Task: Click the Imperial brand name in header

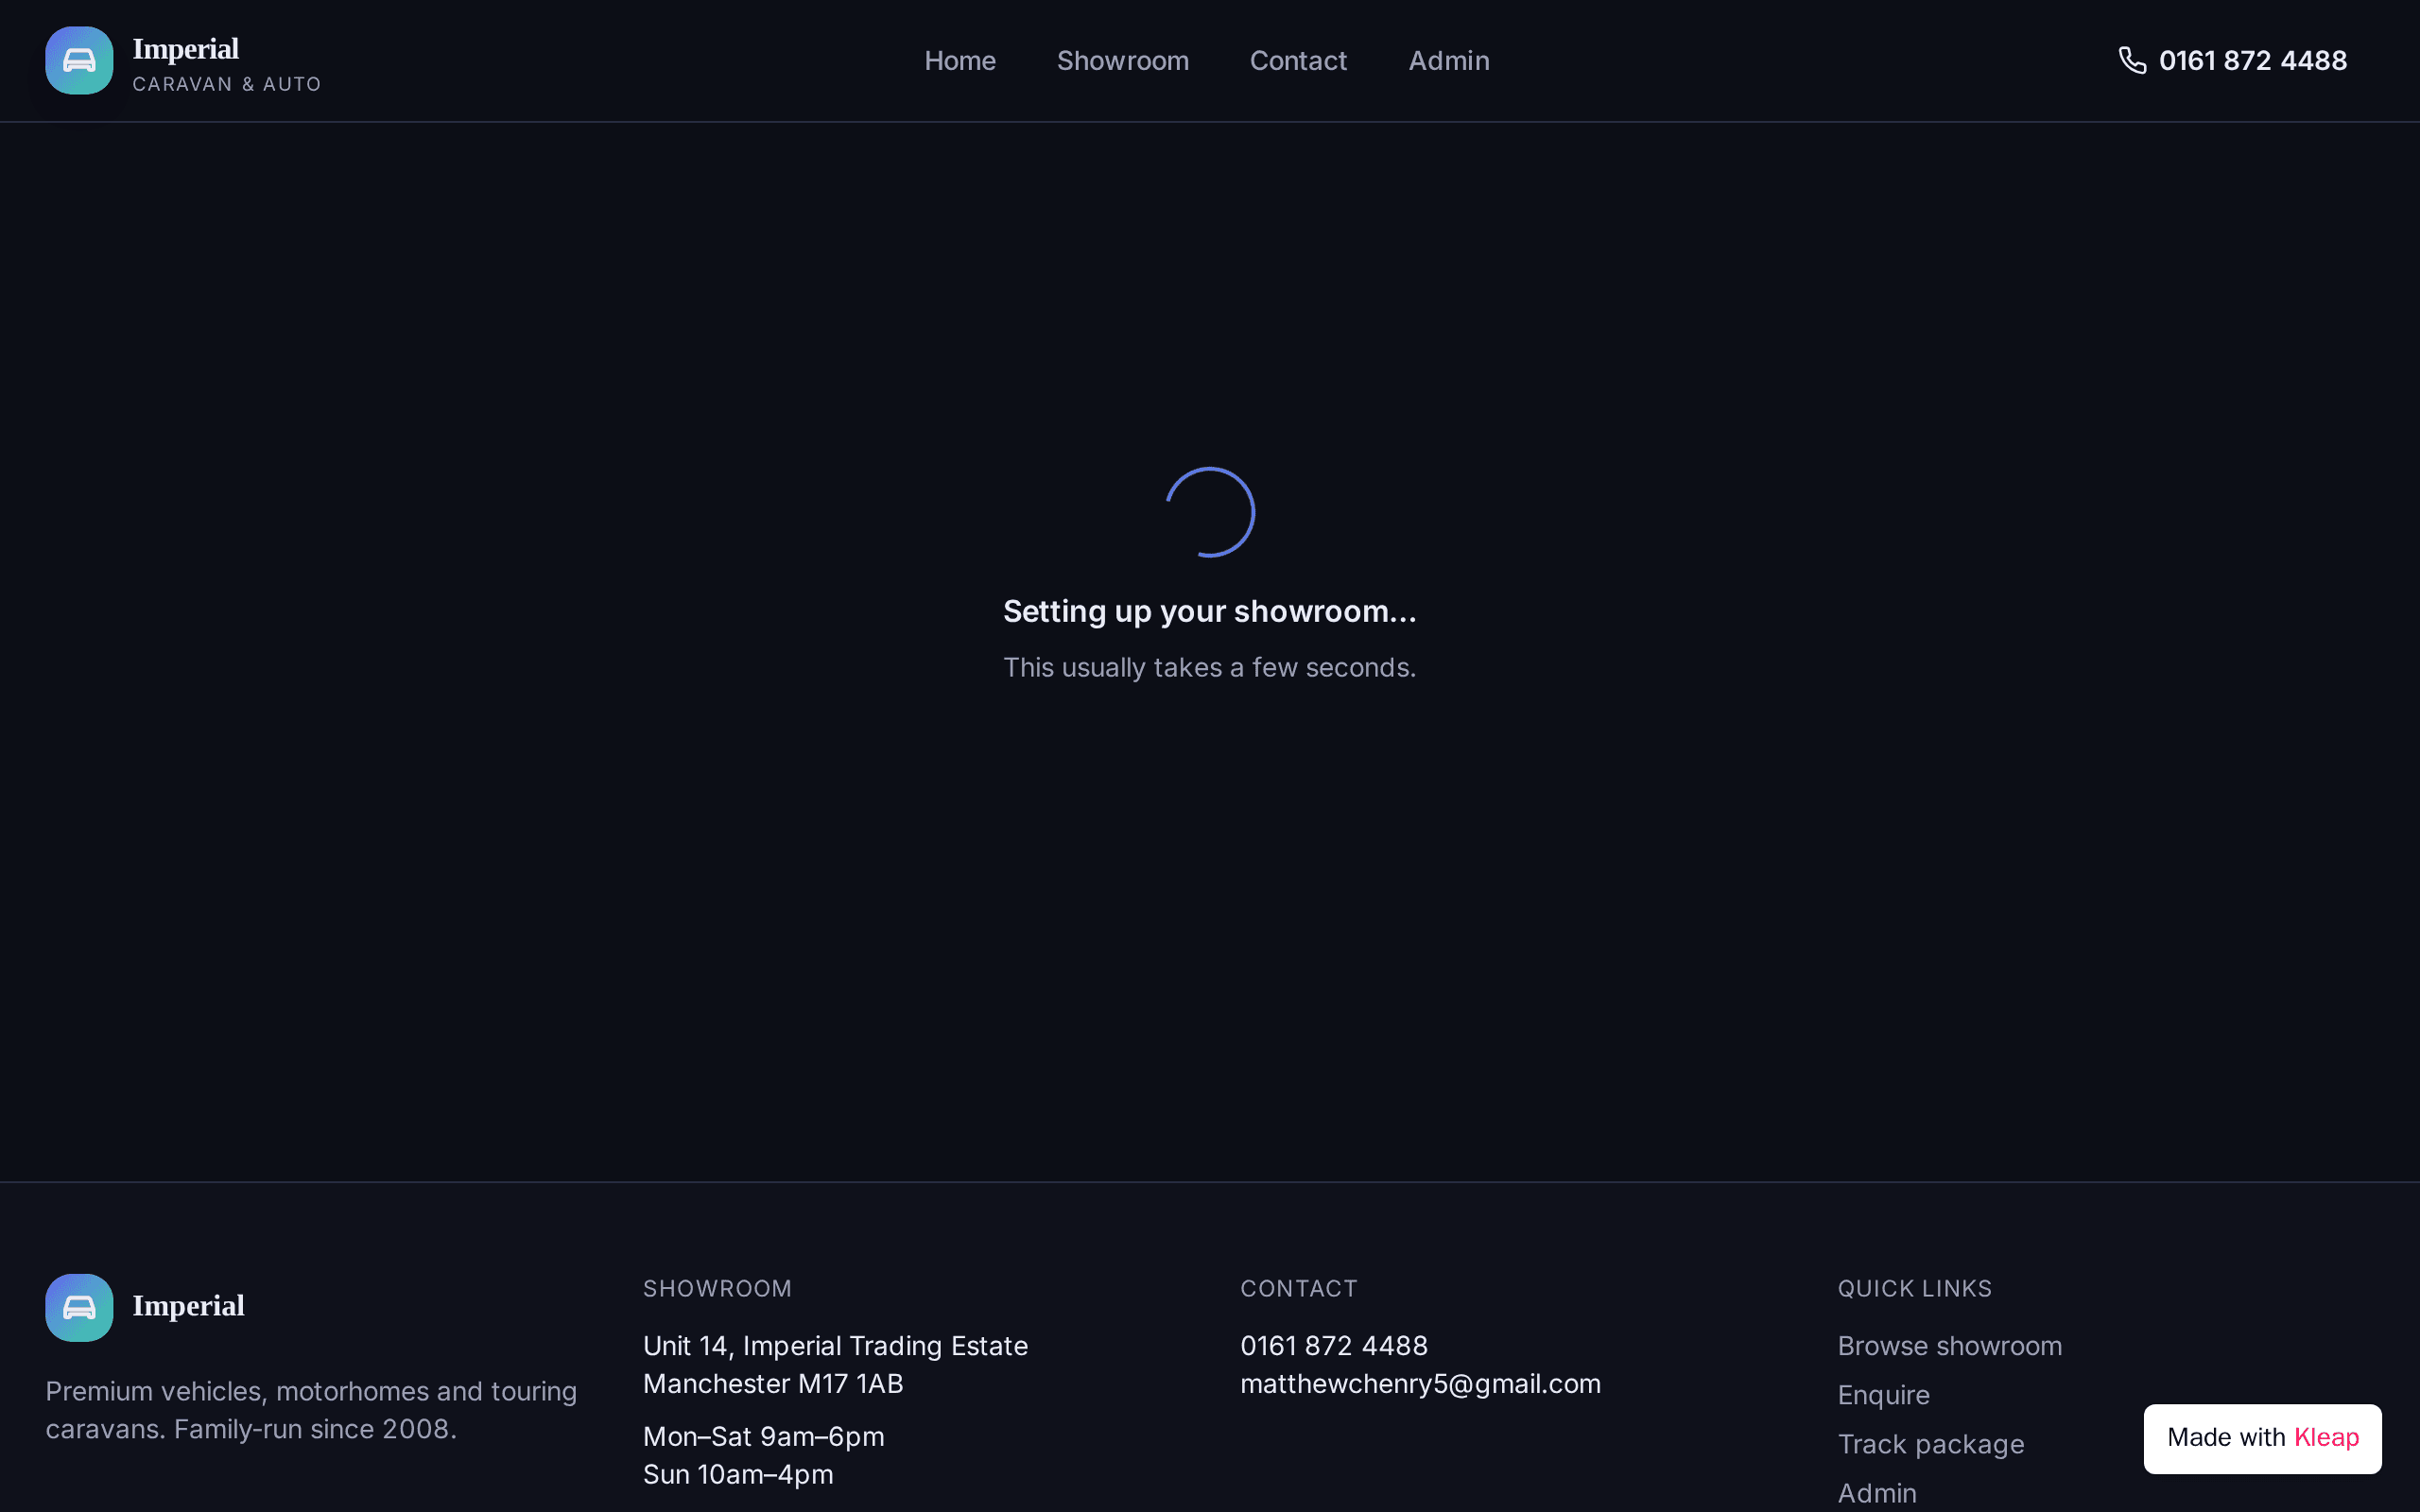Action: pyautogui.click(x=186, y=48)
